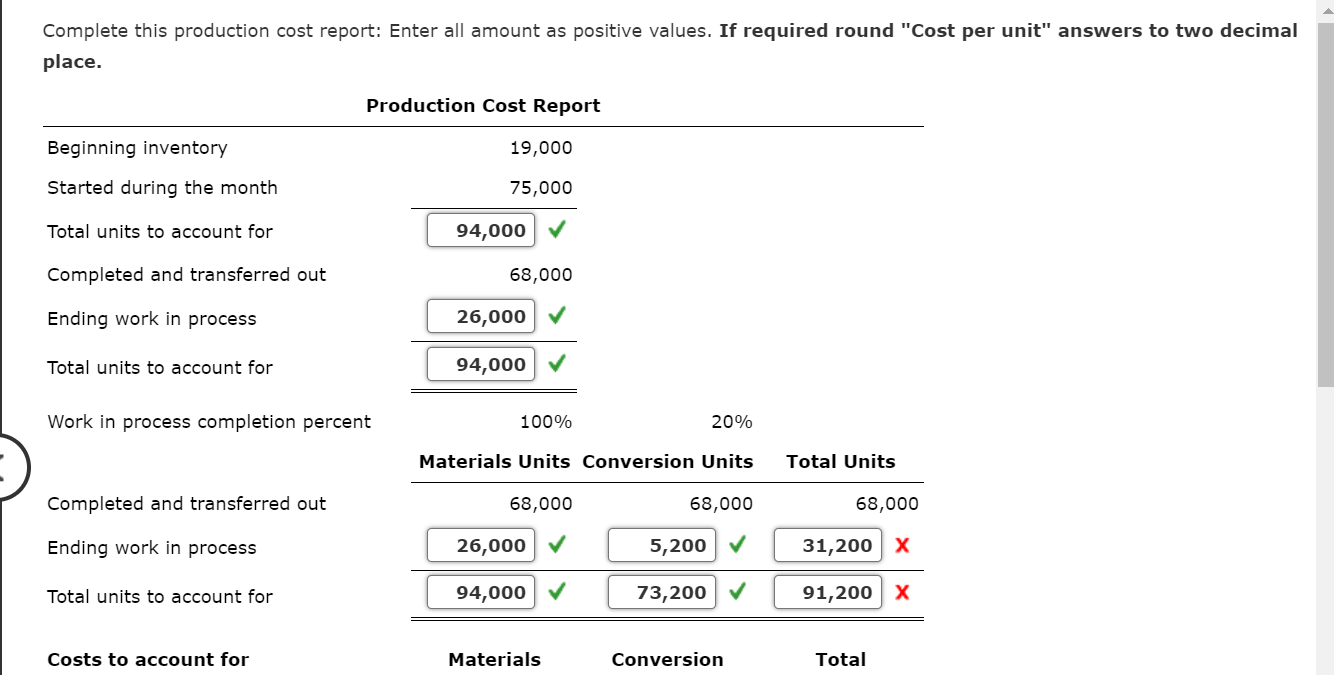Select the 73,200 Conversion Units input field
The image size is (1334, 675).
(x=661, y=592)
